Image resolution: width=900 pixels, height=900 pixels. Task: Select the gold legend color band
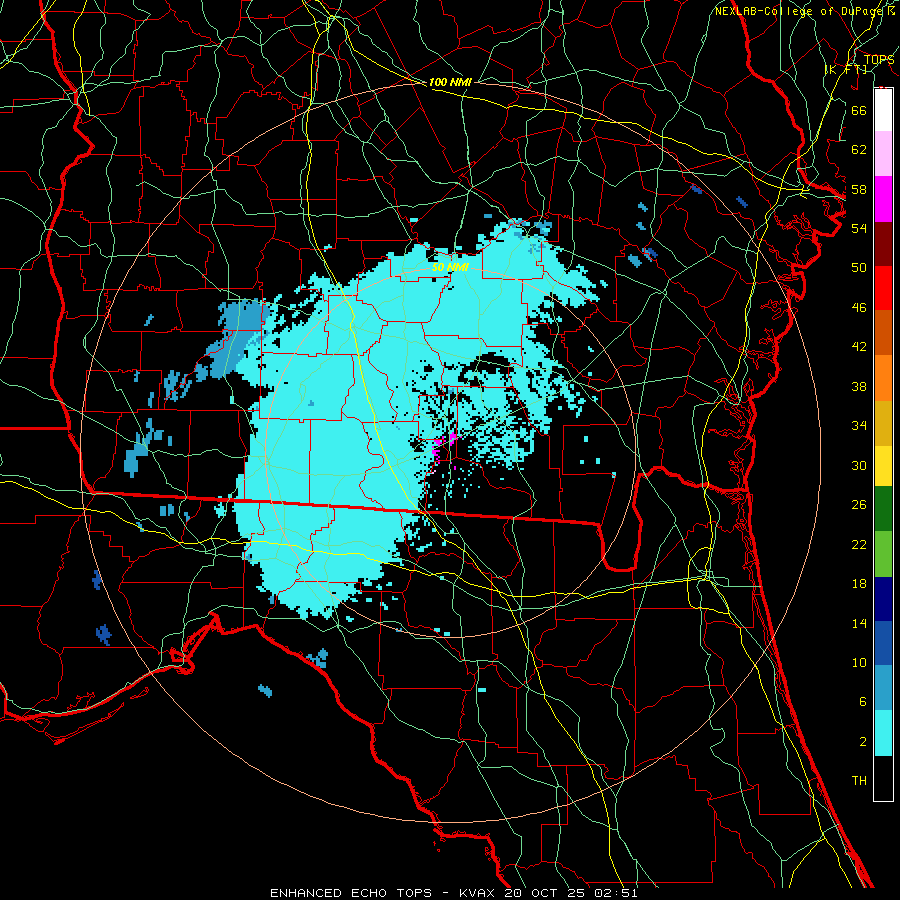883,423
